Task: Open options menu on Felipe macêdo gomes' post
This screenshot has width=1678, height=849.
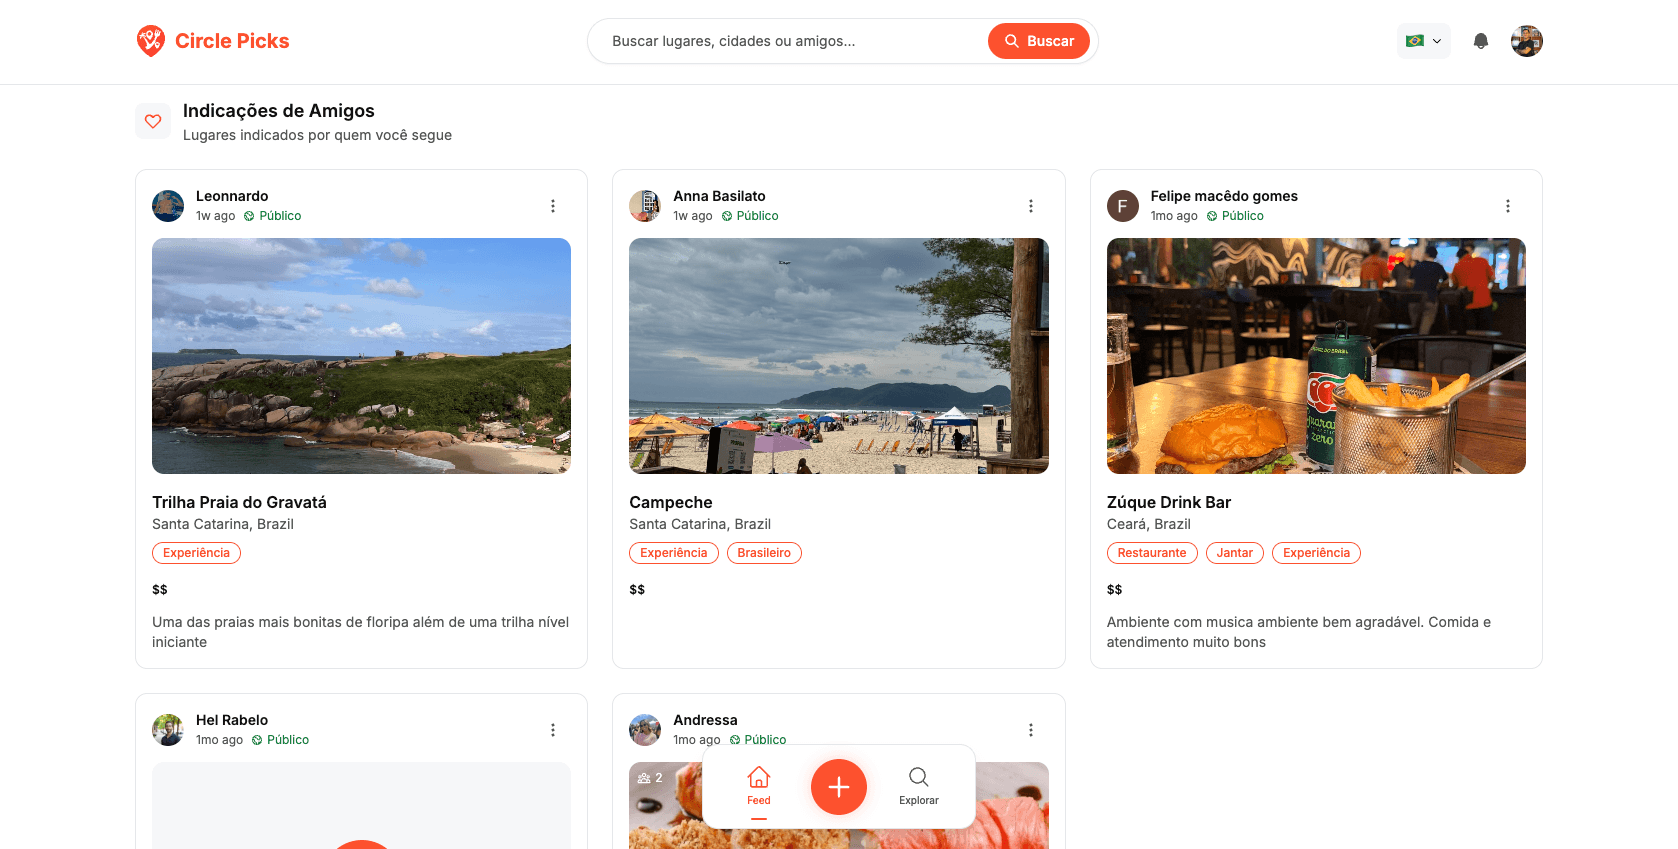Action: [1508, 206]
